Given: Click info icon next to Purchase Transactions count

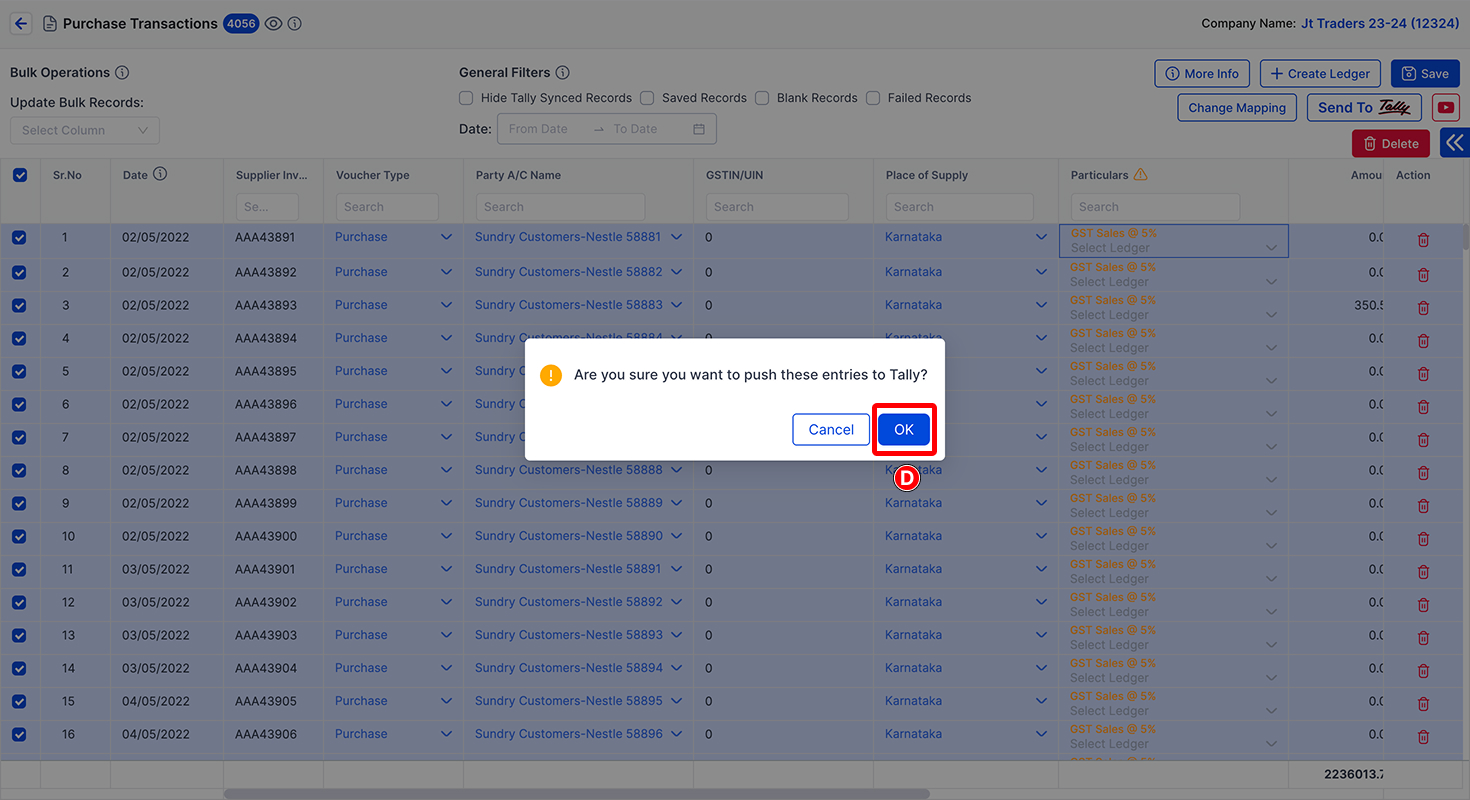Looking at the screenshot, I should tap(295, 24).
